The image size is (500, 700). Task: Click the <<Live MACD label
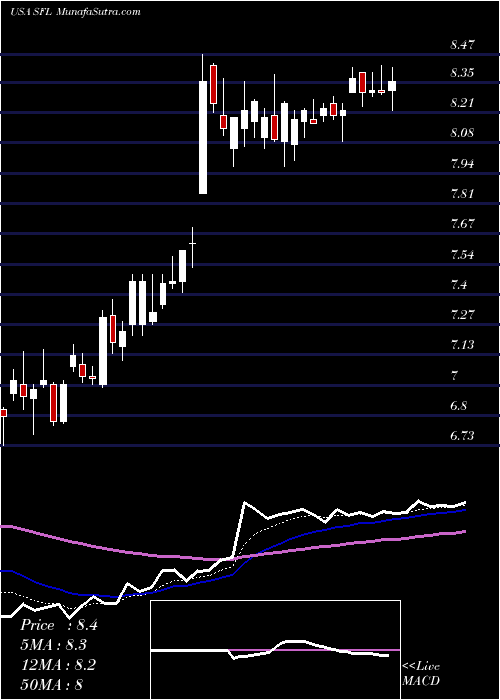tap(421, 674)
